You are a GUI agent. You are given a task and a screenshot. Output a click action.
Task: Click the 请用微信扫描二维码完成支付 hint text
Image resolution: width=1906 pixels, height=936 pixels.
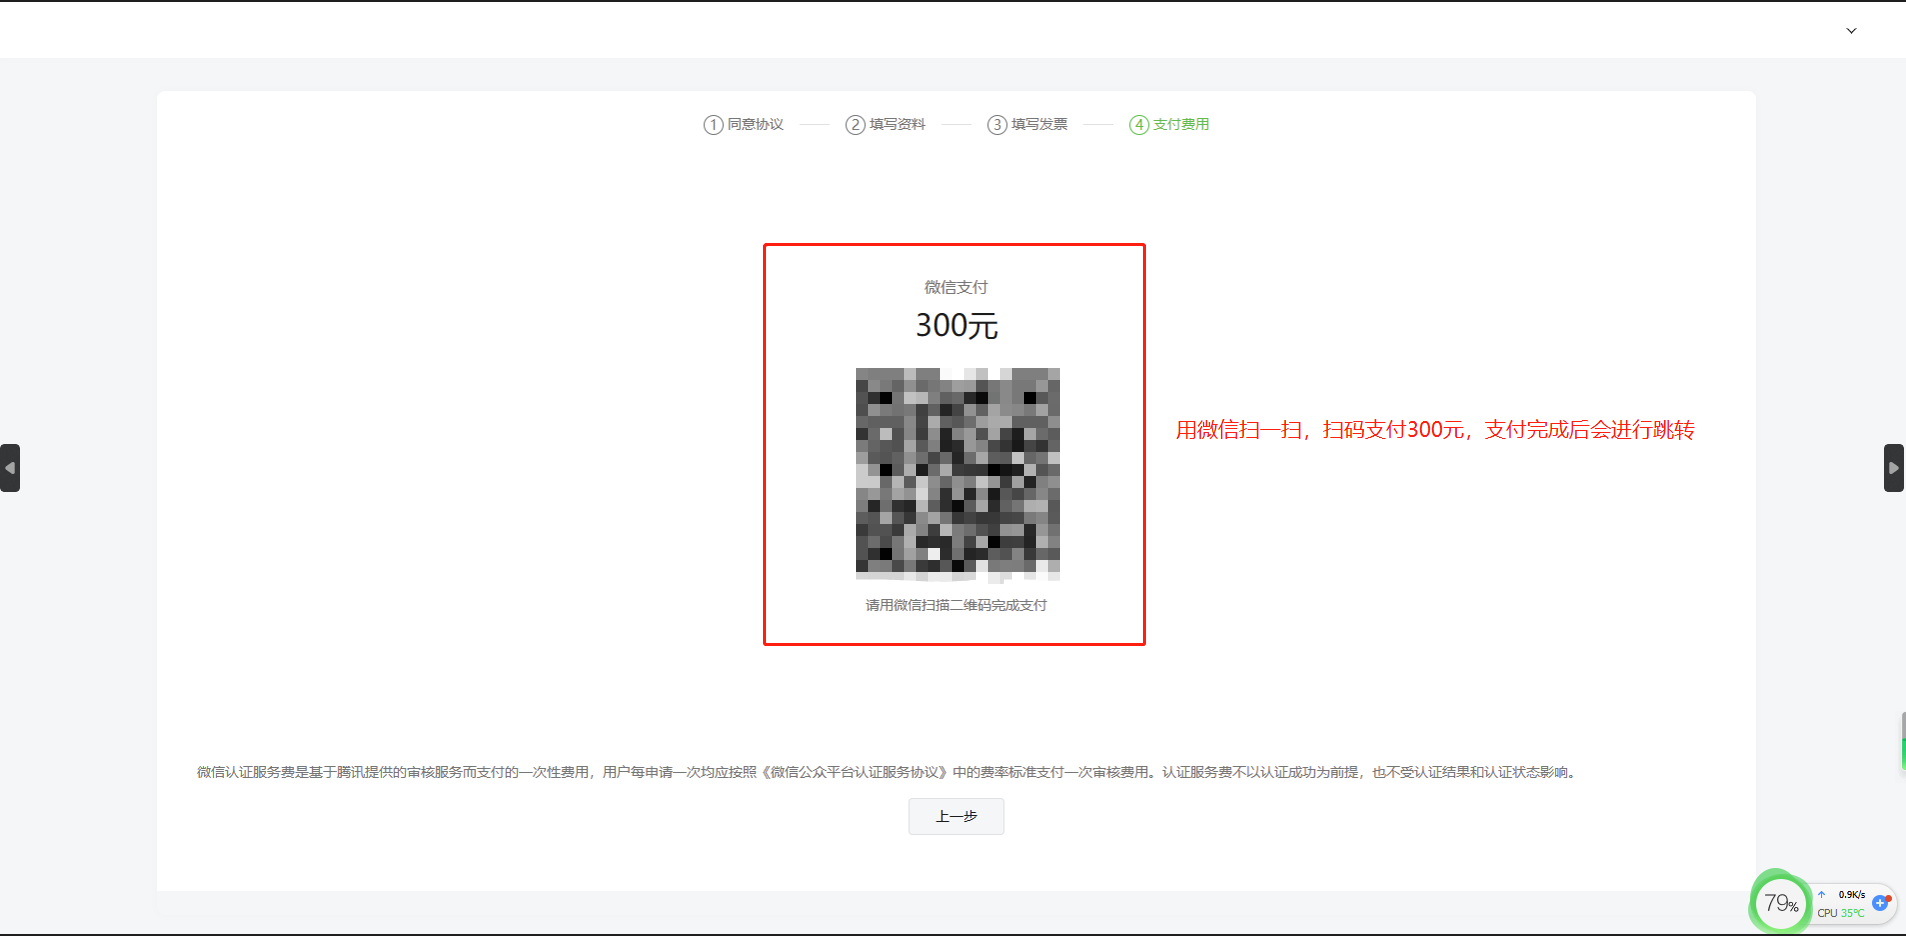click(x=956, y=605)
